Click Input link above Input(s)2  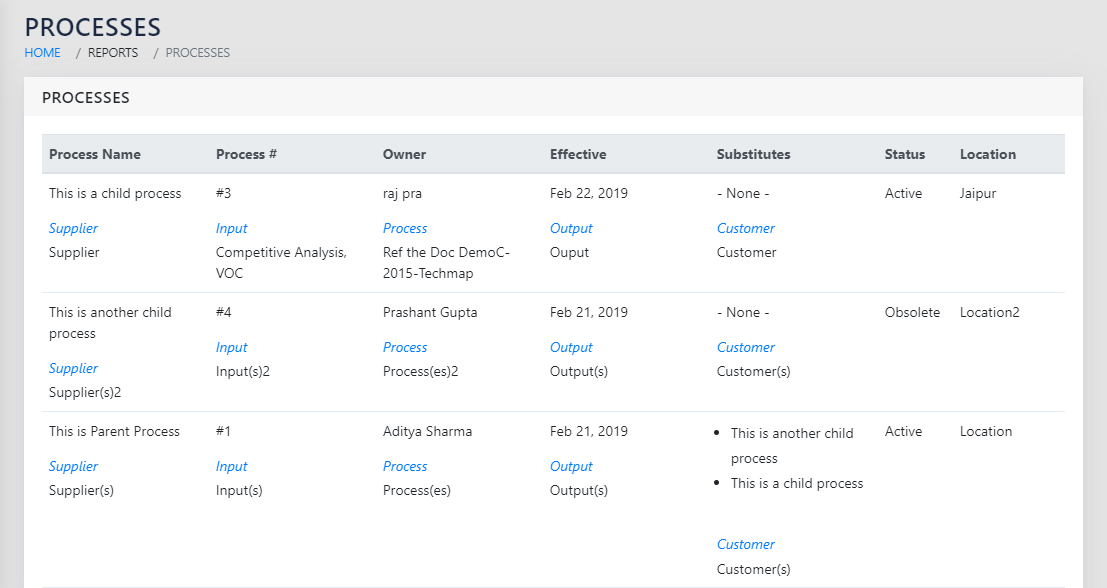[231, 347]
